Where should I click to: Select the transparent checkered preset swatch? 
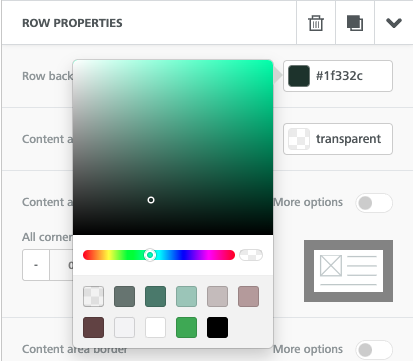click(93, 296)
